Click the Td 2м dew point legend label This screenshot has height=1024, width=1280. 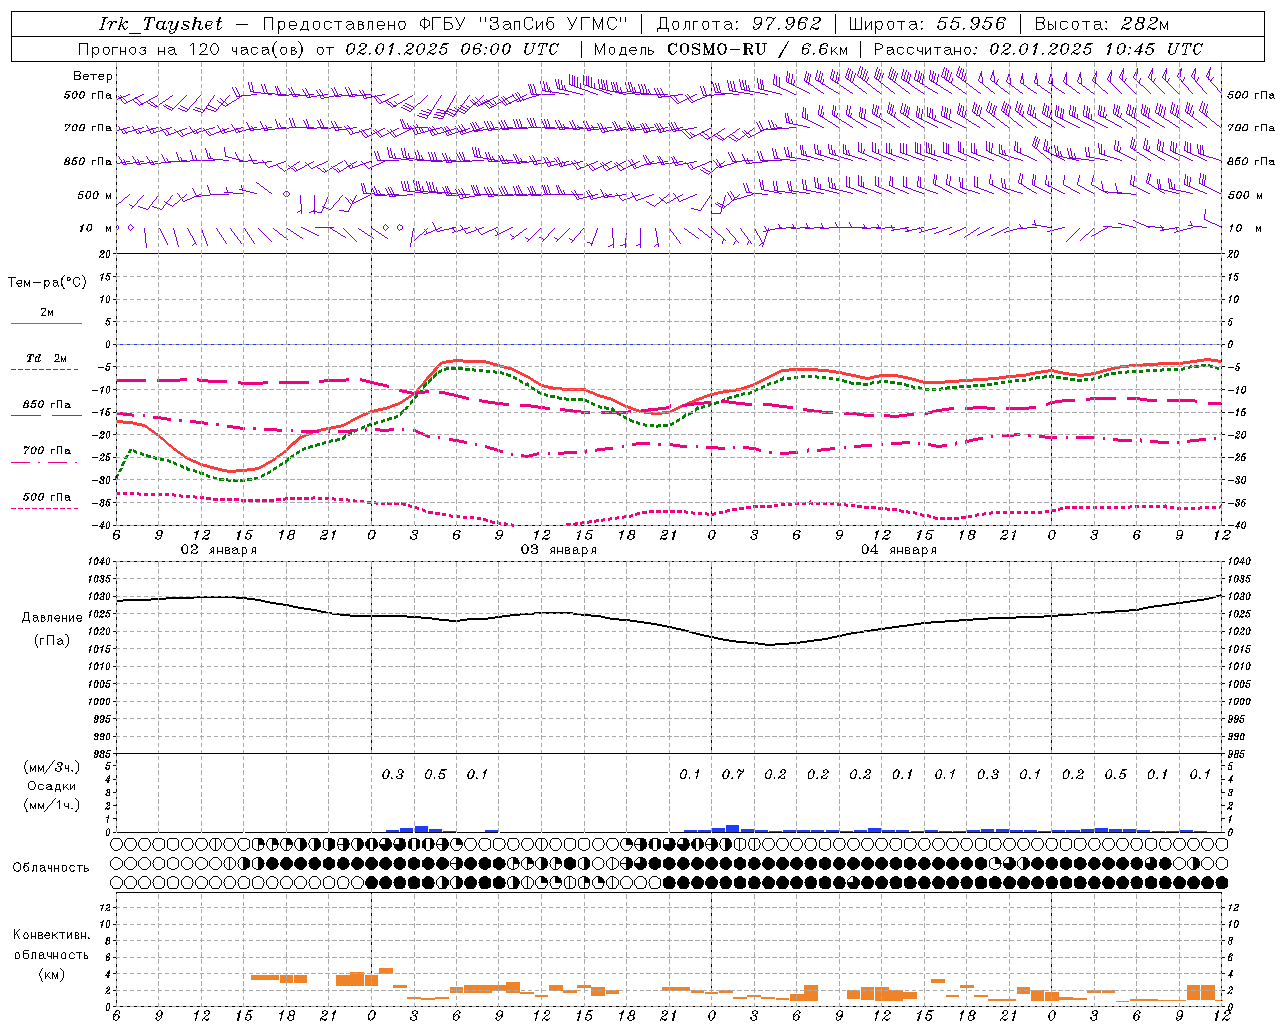[46, 358]
